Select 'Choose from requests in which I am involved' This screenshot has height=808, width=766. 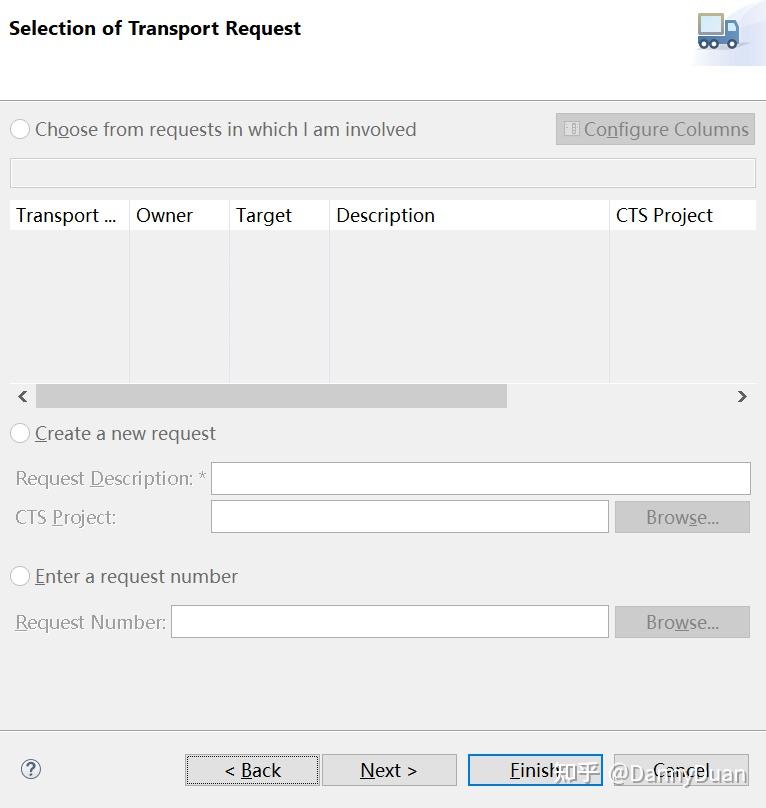[20, 129]
